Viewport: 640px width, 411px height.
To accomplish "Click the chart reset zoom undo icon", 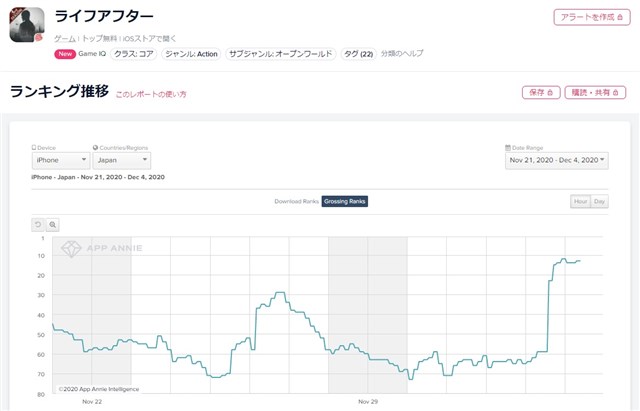I will [38, 225].
